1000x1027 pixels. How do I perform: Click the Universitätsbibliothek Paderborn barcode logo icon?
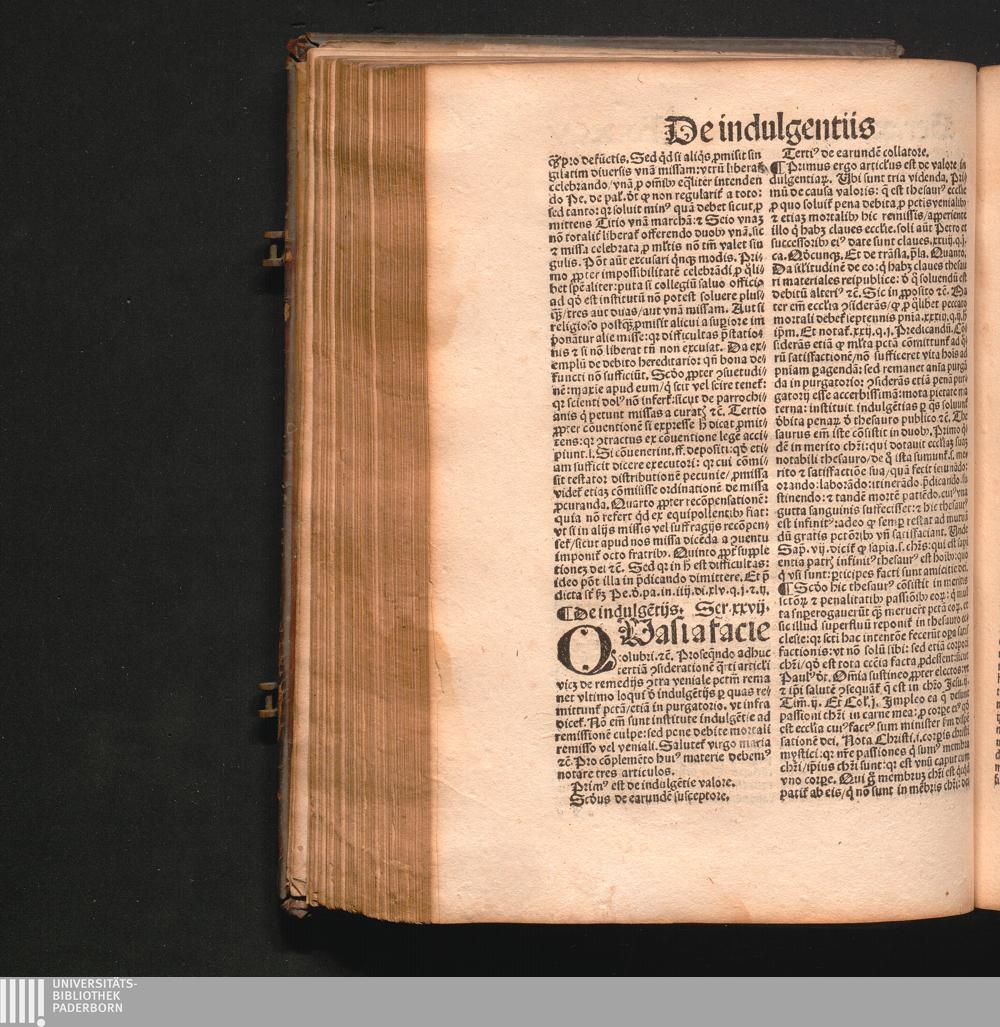coord(22,1001)
